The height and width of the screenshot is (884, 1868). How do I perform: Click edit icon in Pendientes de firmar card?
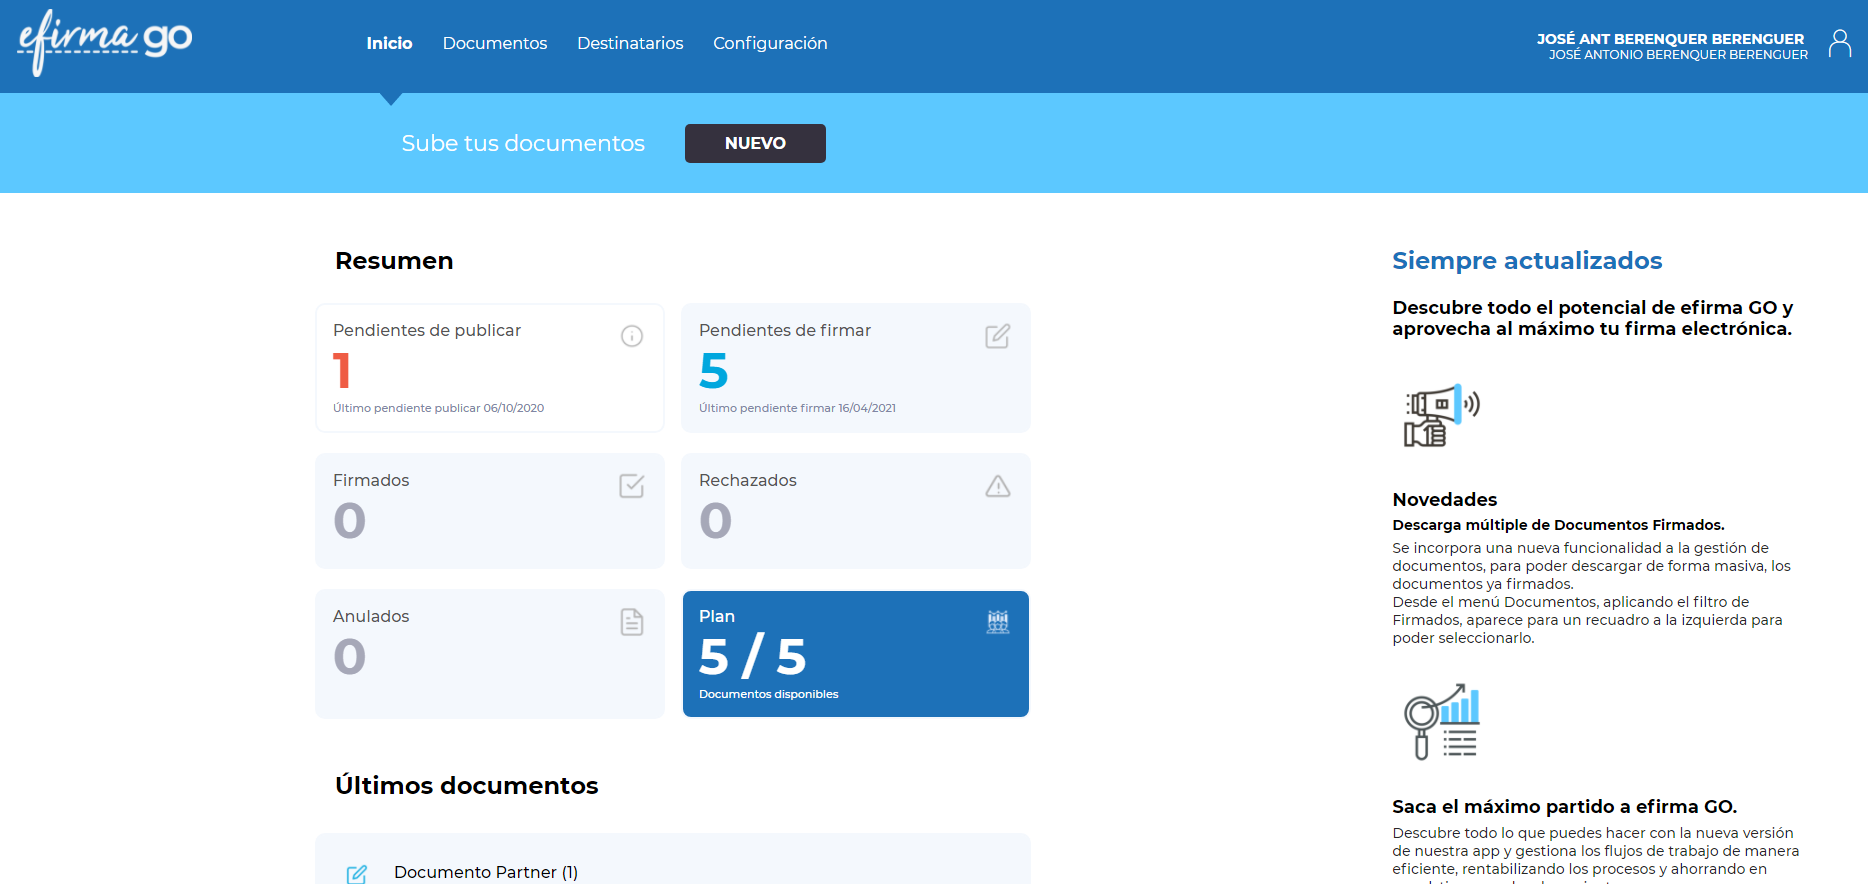[x=998, y=336]
